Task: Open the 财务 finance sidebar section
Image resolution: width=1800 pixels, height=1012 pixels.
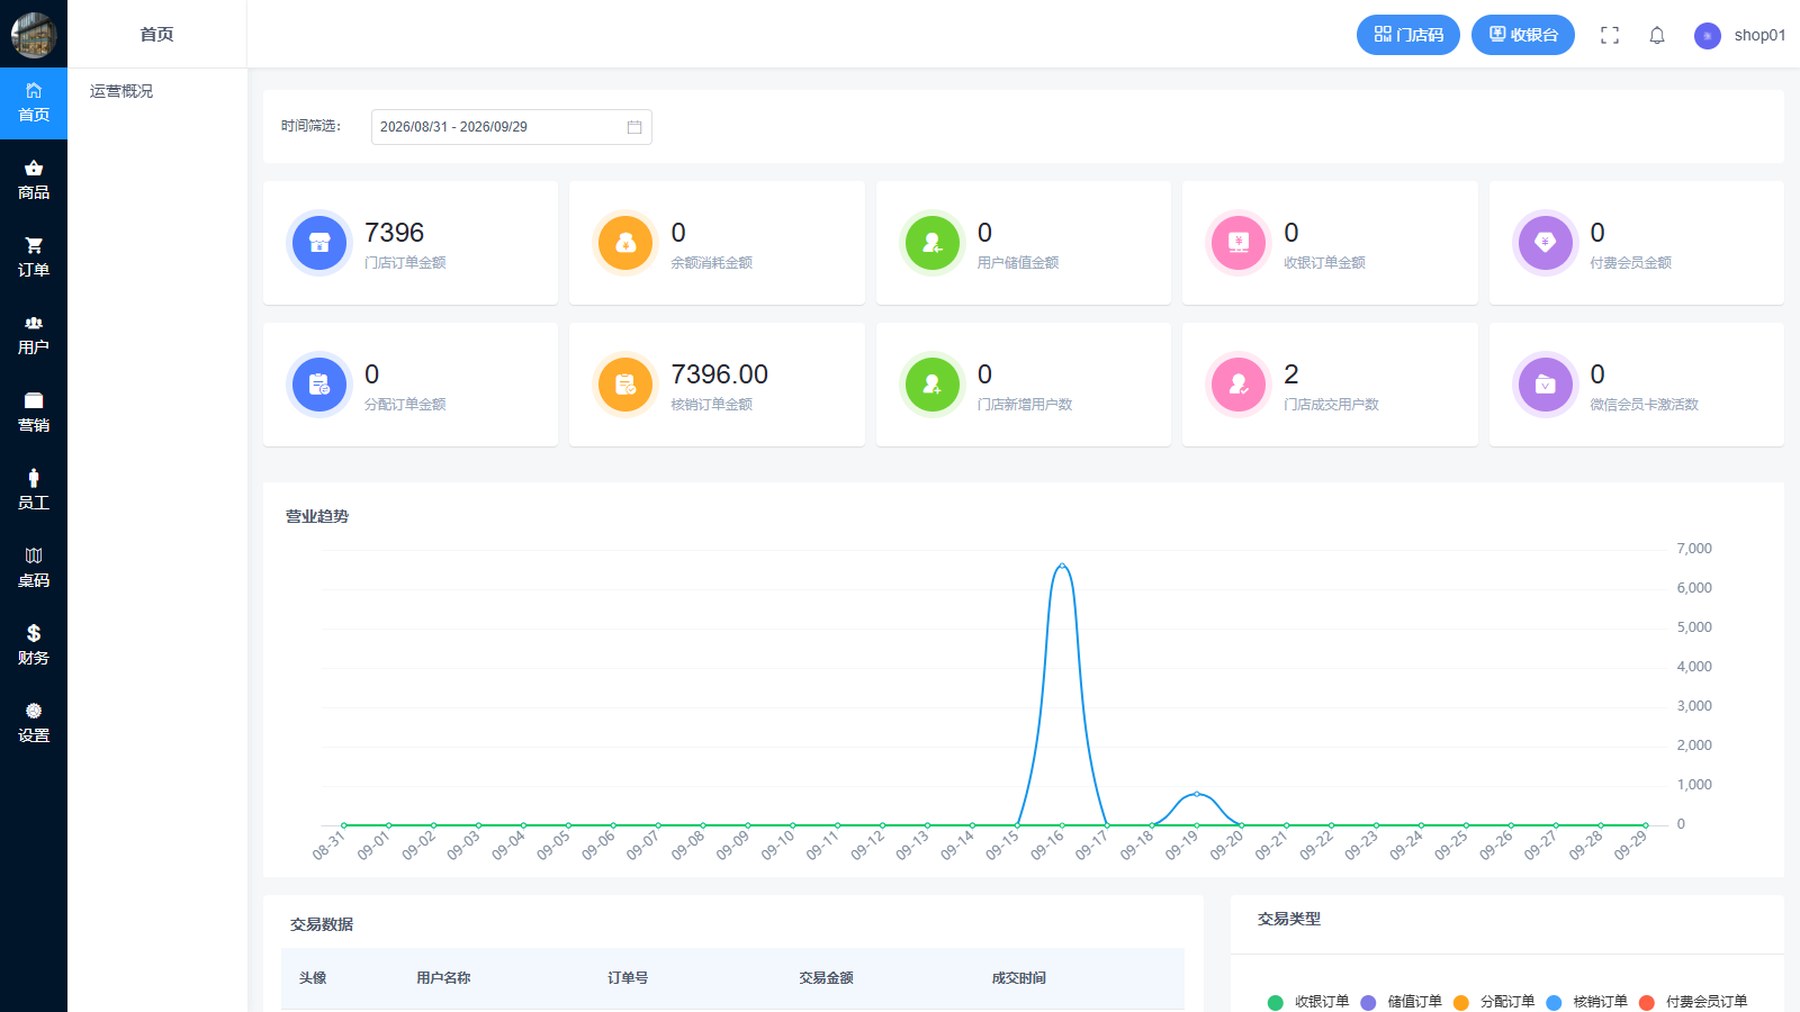Action: coord(33,645)
